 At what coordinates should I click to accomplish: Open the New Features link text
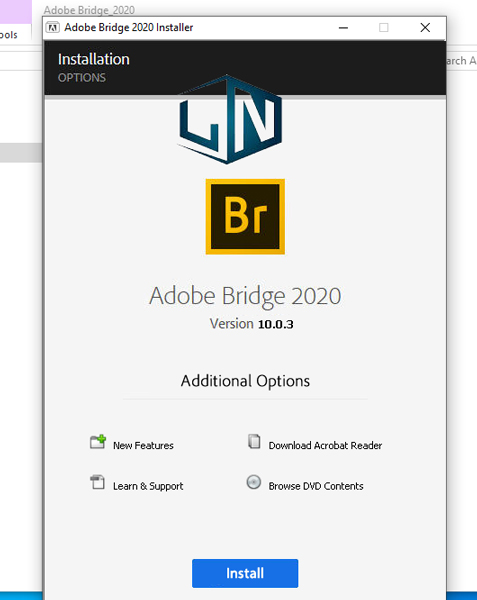pyautogui.click(x=143, y=445)
